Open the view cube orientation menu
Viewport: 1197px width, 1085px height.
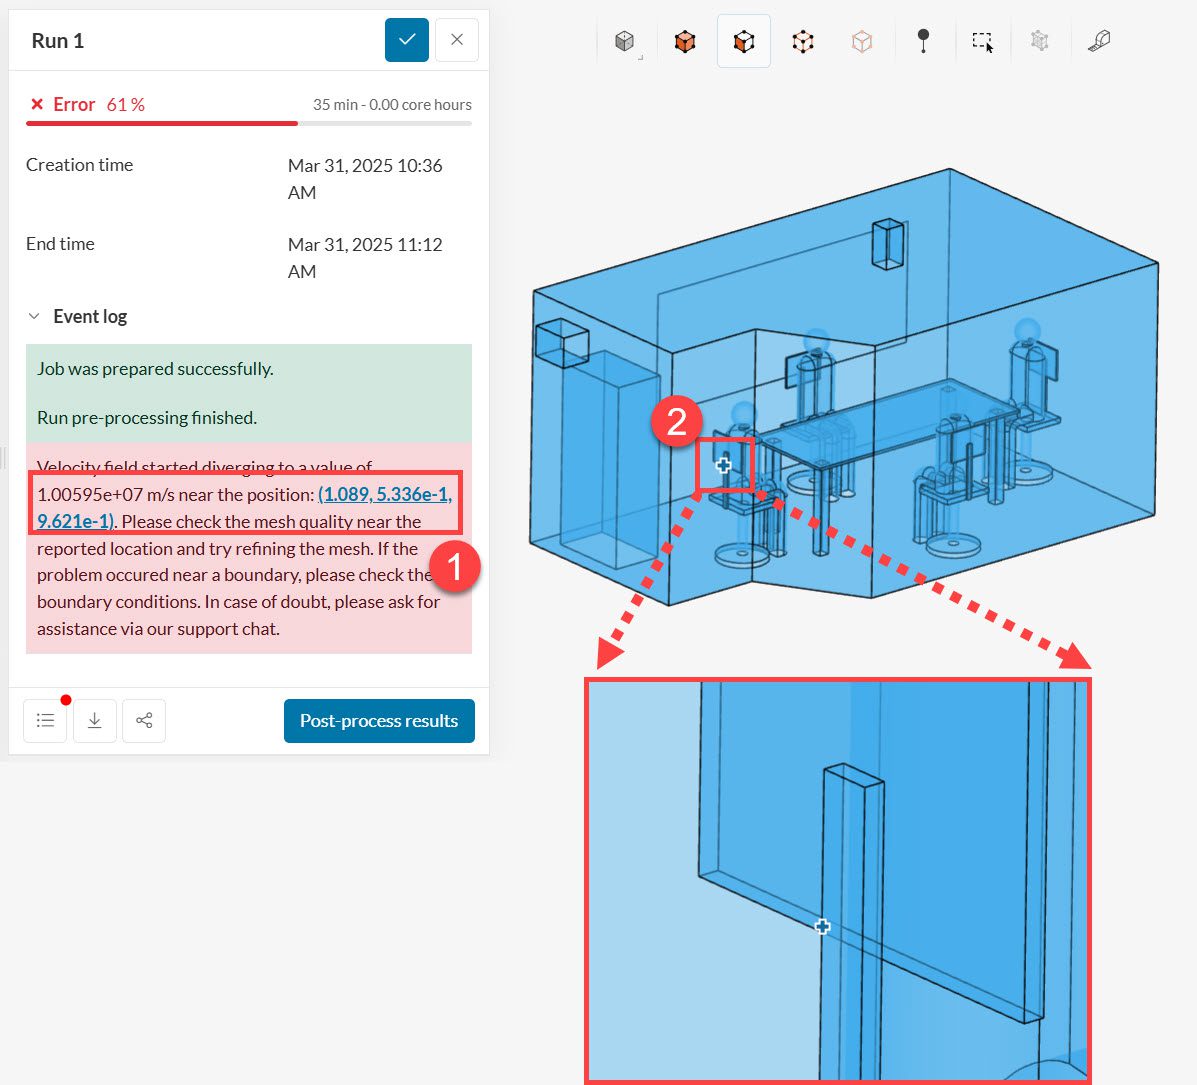[625, 42]
